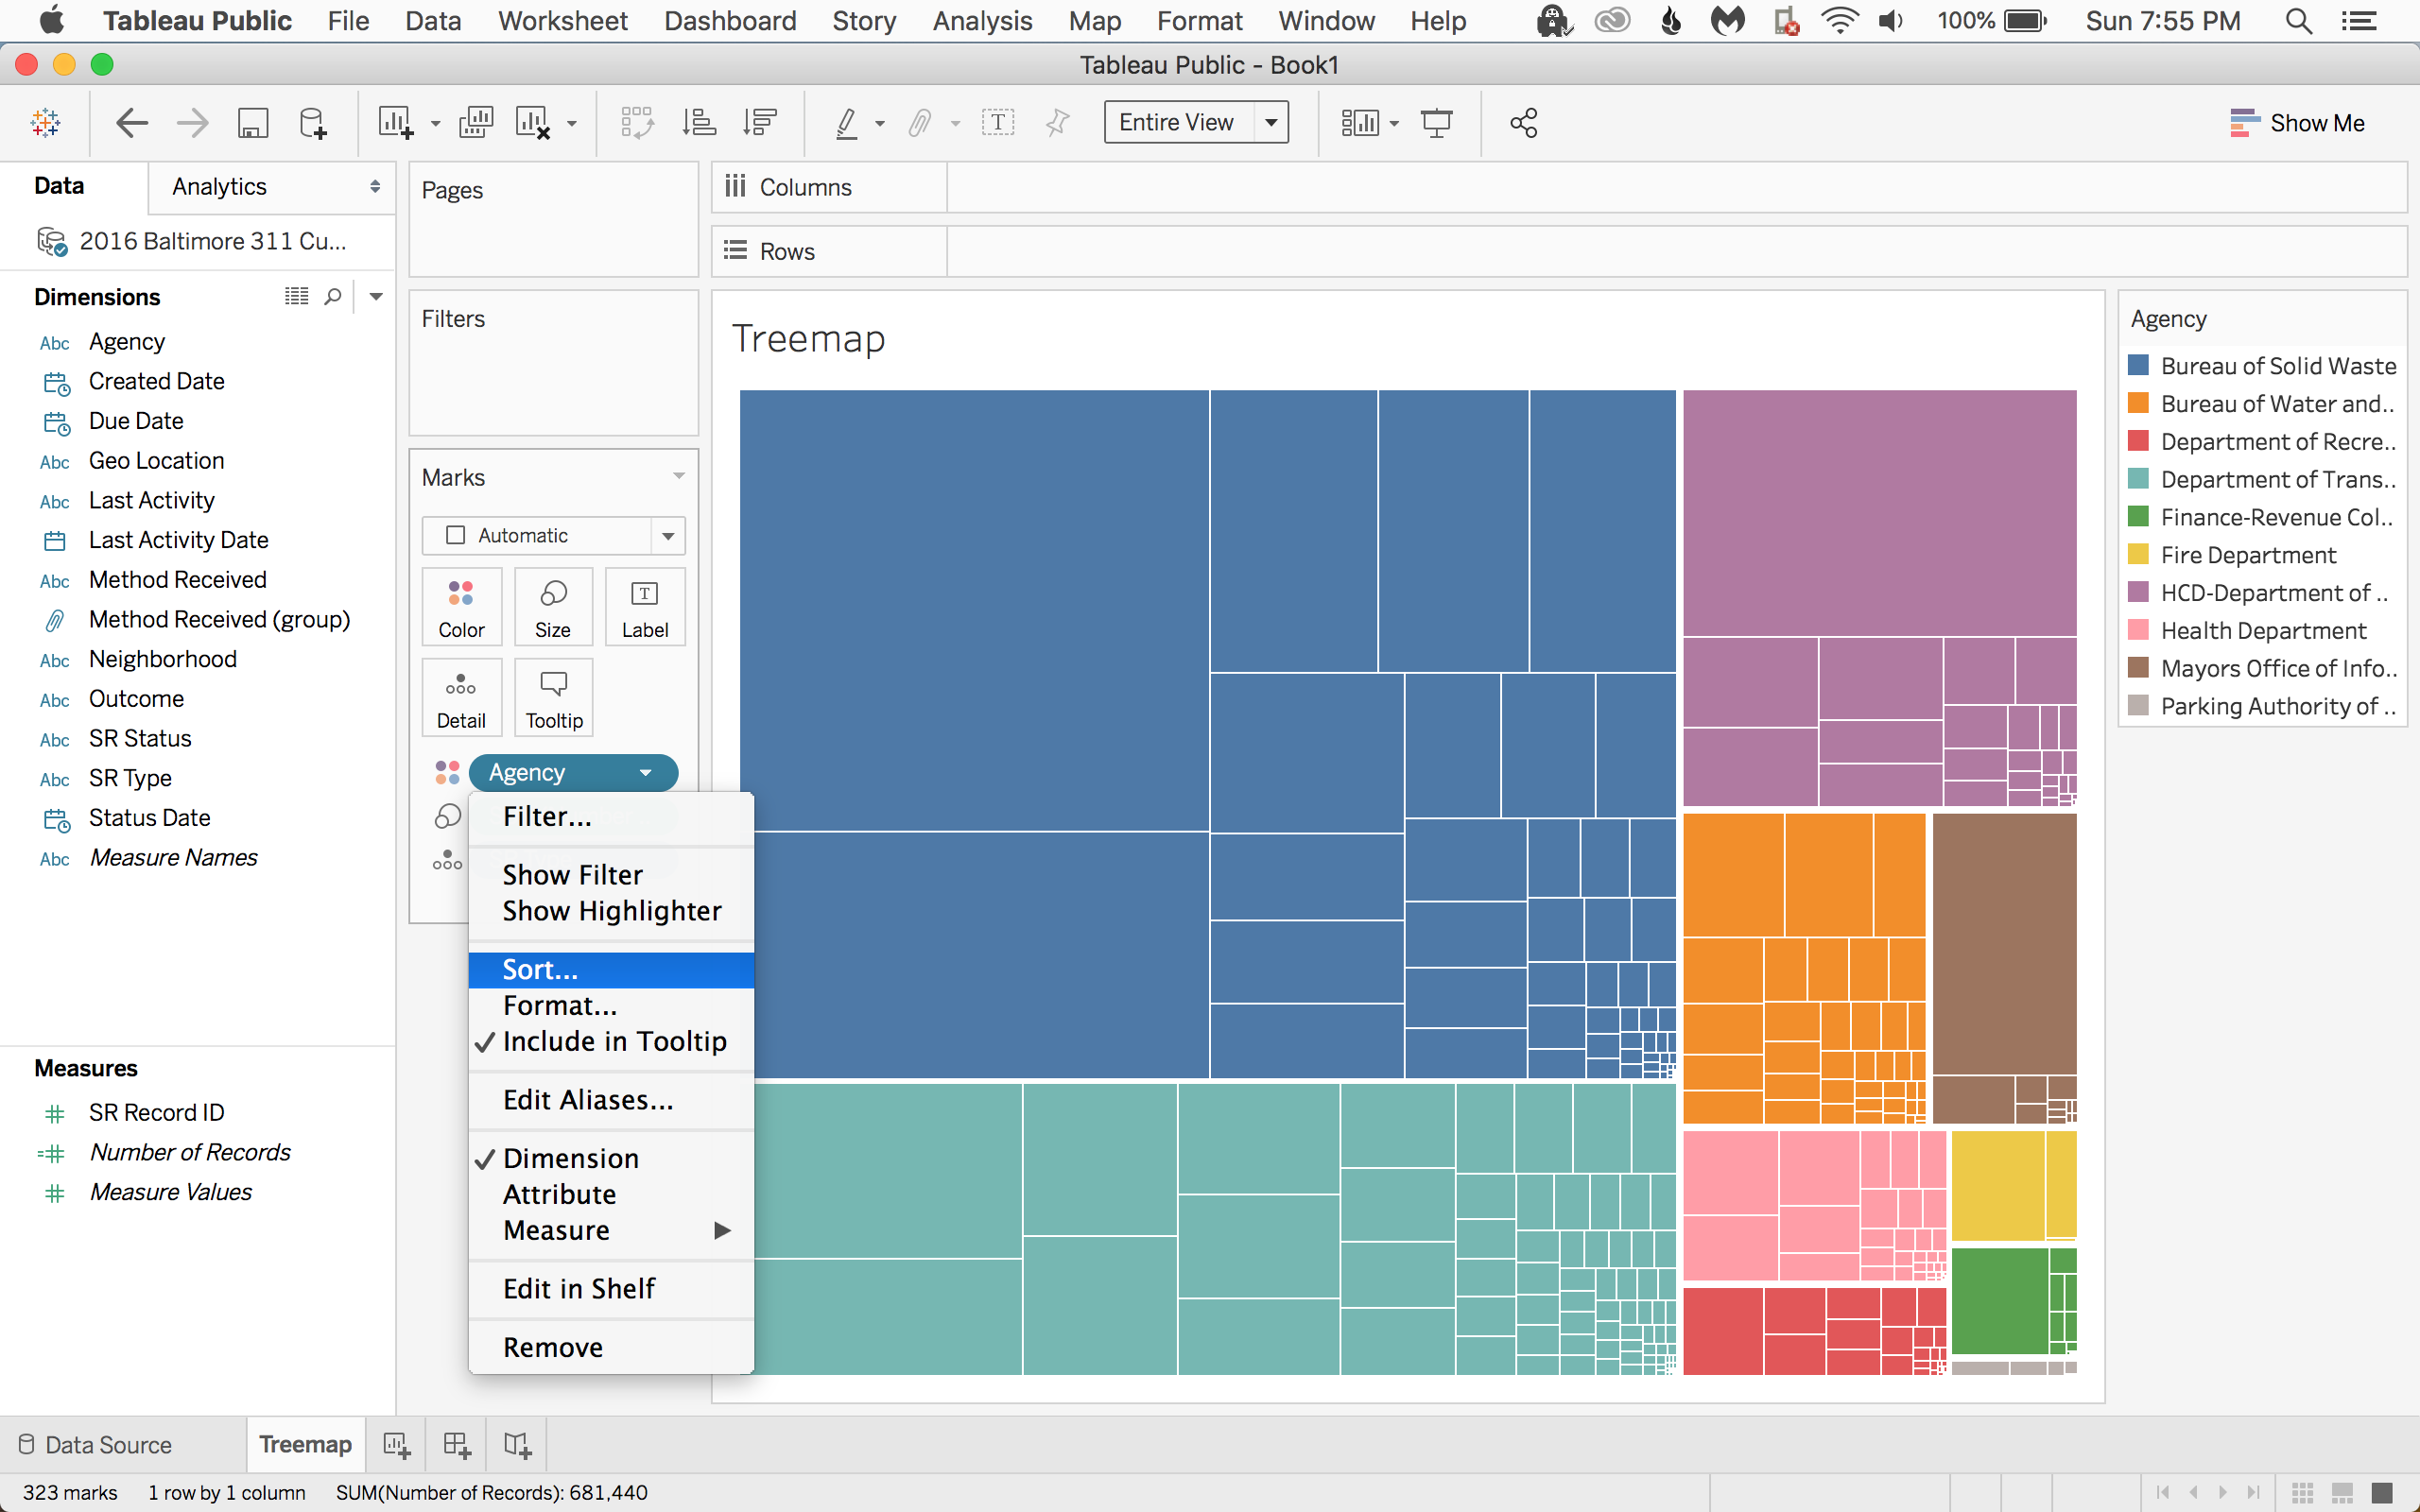This screenshot has width=2420, height=1512.
Task: Click the Show mark labels icon
Action: tap(998, 123)
